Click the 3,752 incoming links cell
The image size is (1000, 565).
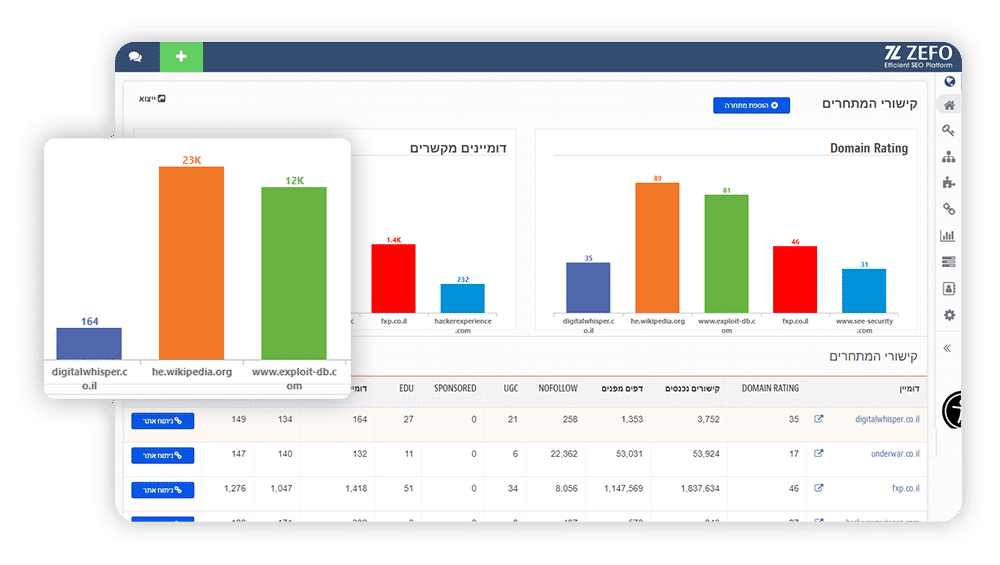pyautogui.click(x=708, y=419)
